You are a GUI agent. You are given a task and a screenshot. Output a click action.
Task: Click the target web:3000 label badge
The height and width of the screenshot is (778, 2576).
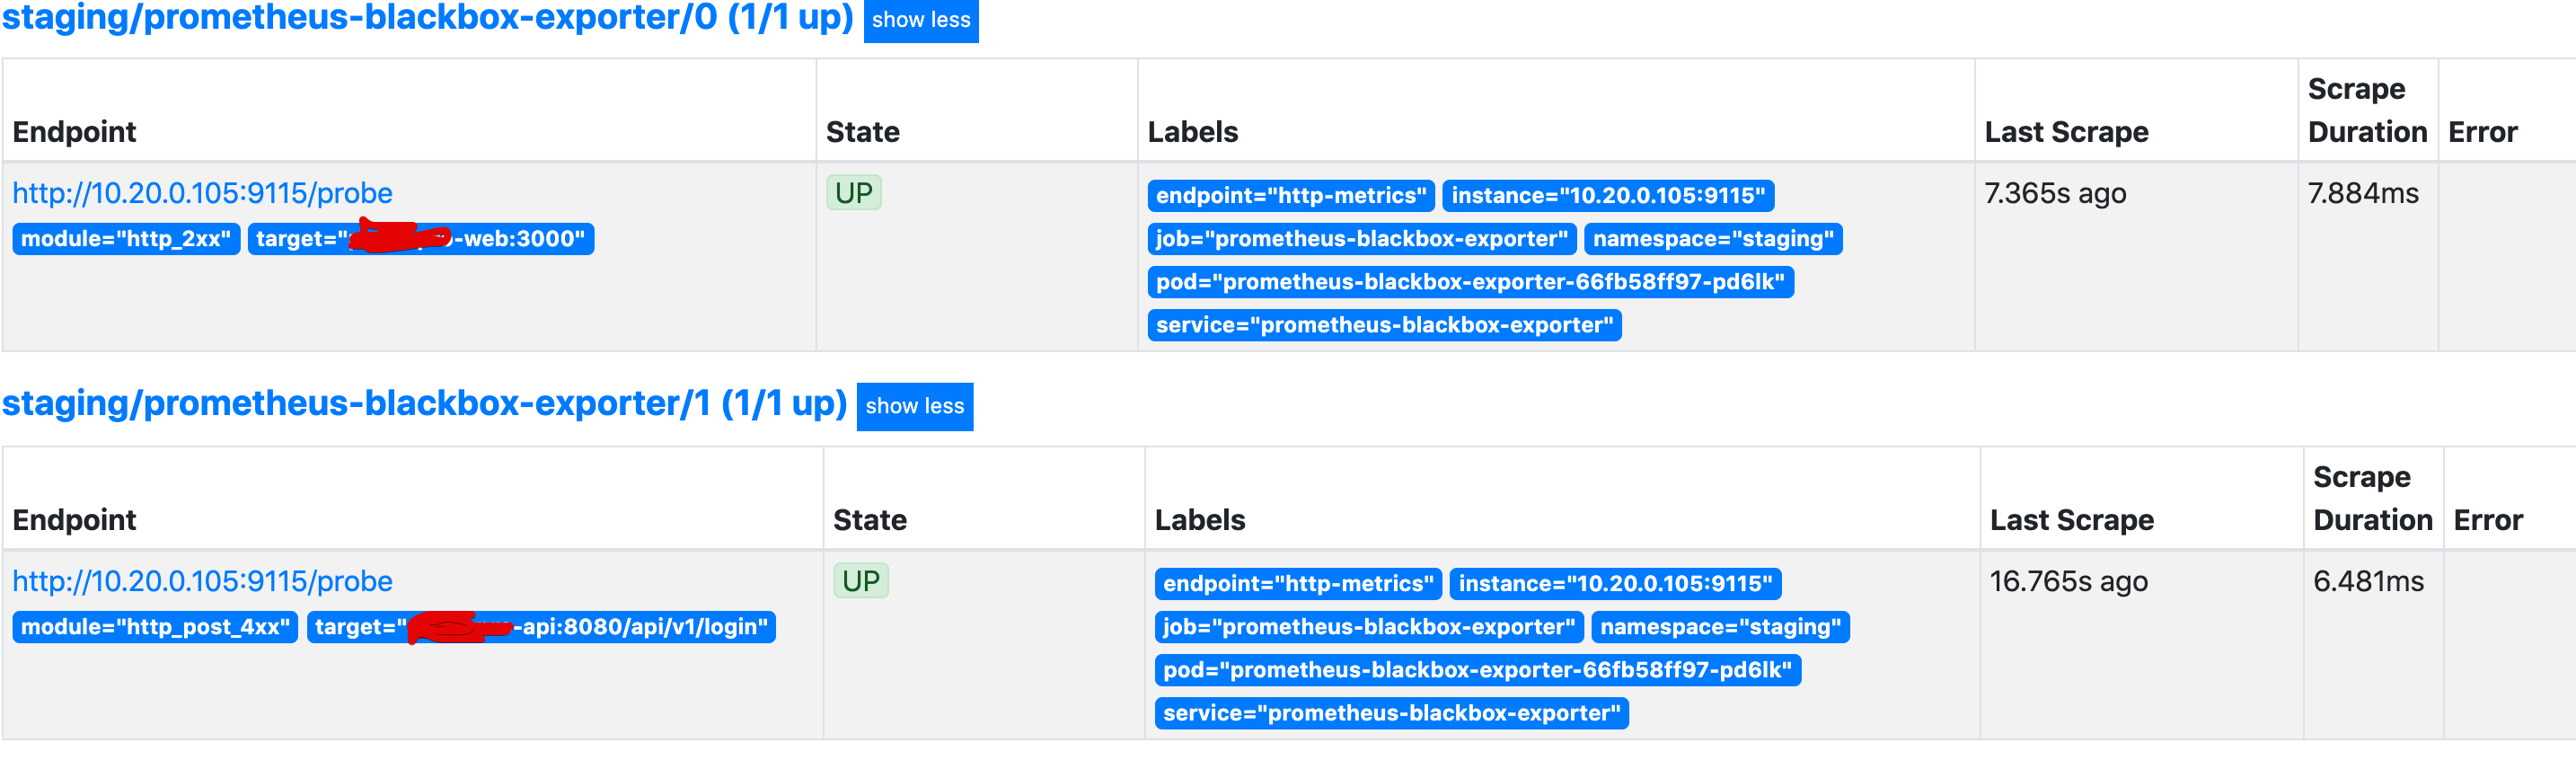click(420, 239)
